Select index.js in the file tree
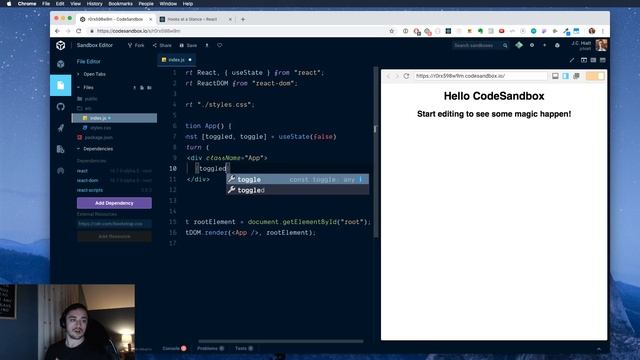This screenshot has height=360, width=640. click(114, 118)
